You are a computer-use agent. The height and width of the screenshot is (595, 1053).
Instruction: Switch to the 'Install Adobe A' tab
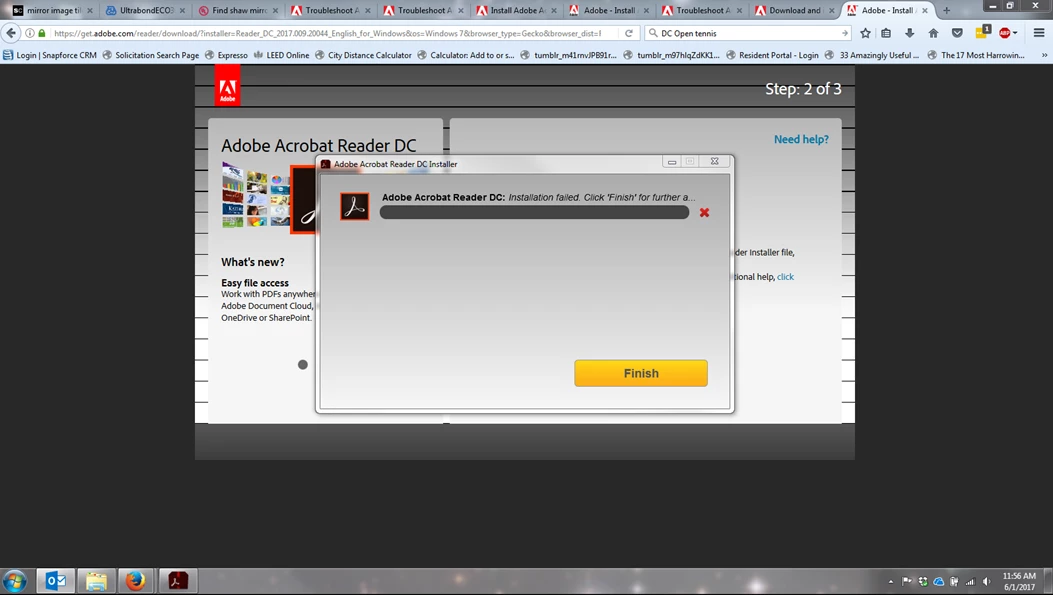coord(516,10)
